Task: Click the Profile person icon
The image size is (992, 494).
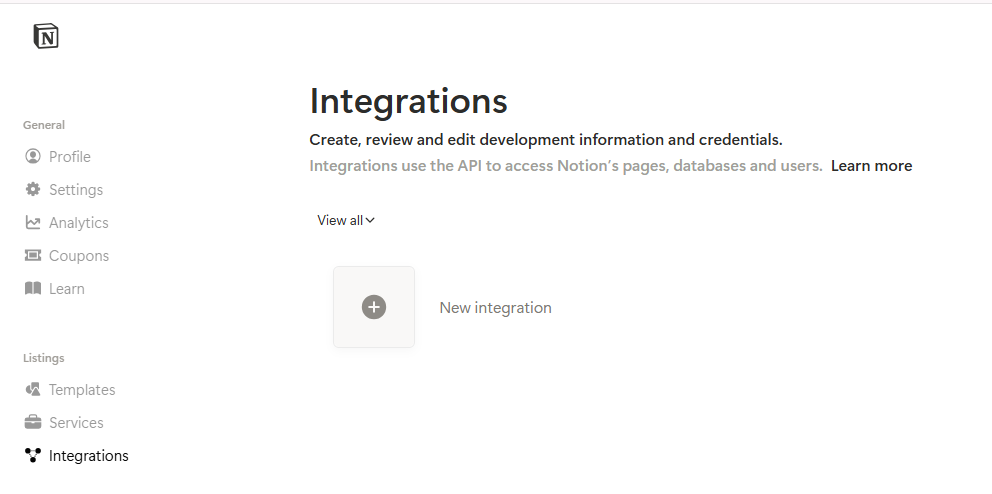Action: (x=33, y=156)
